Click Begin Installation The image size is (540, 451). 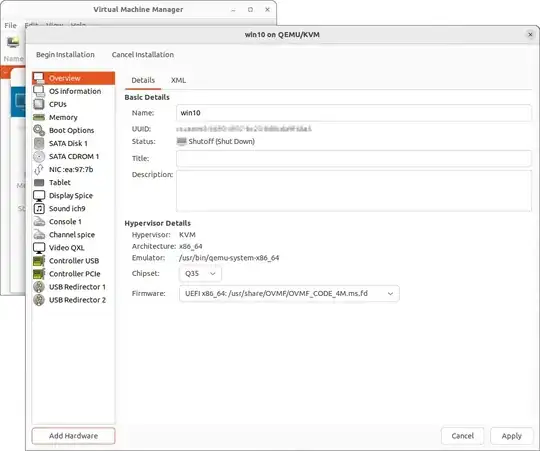(65, 55)
